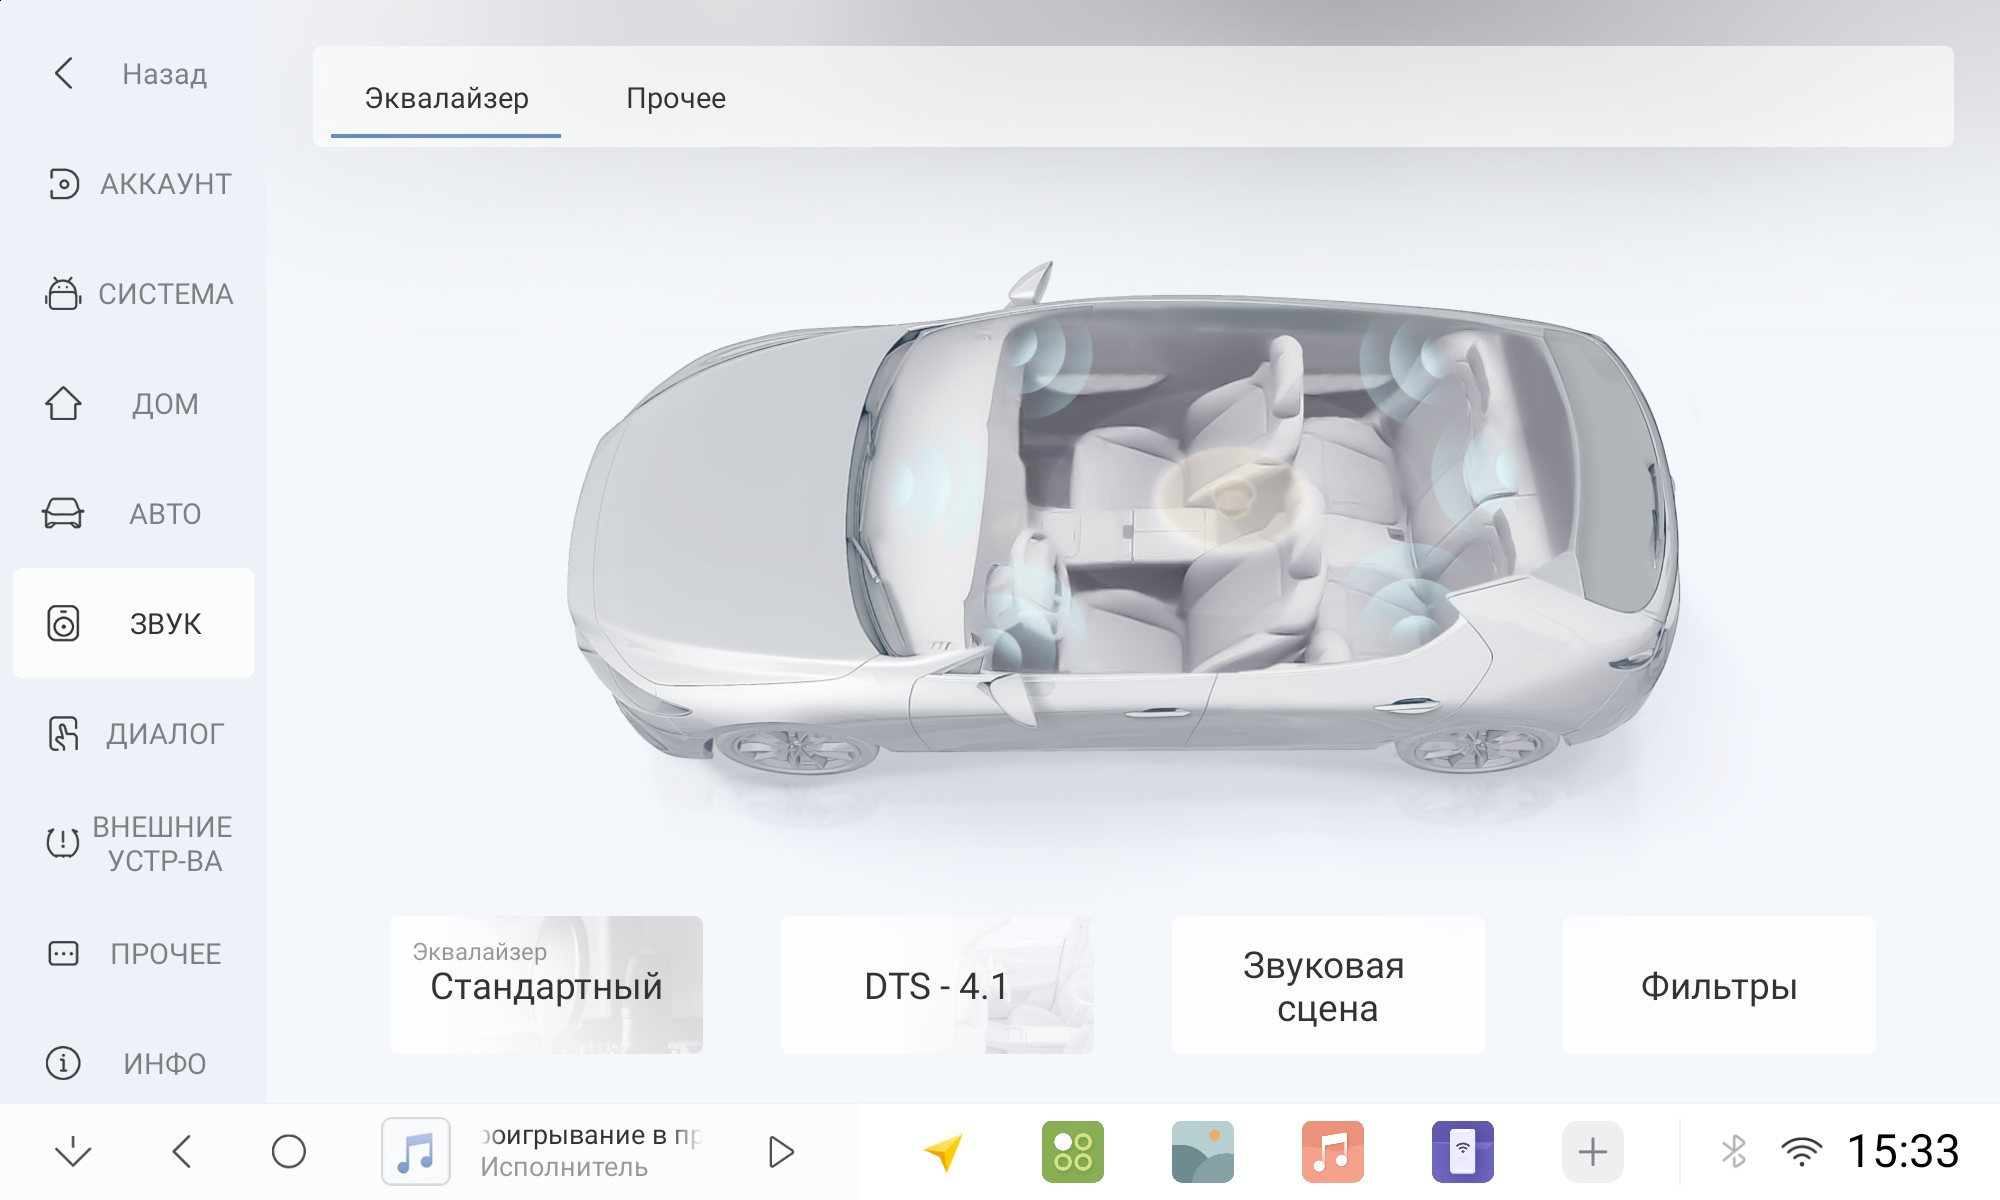Add an app shortcut with plus button

coord(1593,1152)
